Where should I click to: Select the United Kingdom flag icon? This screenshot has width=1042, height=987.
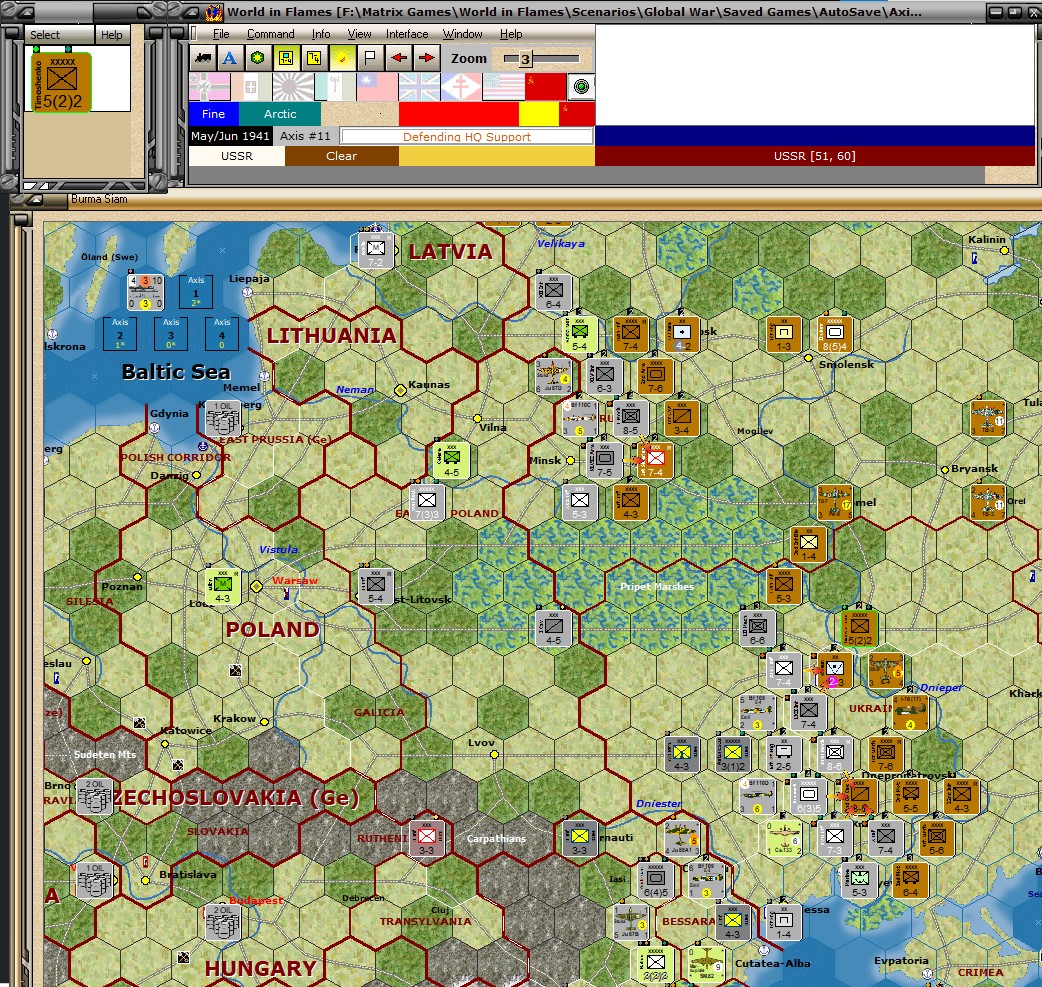pyautogui.click(x=419, y=87)
